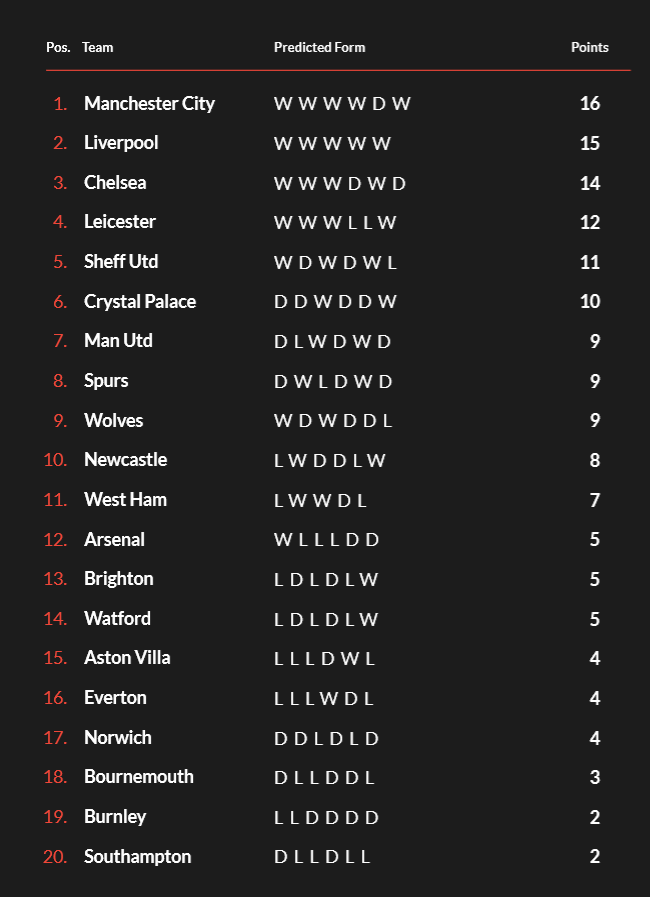
Task: Click the Man Utd team name
Action: (118, 341)
